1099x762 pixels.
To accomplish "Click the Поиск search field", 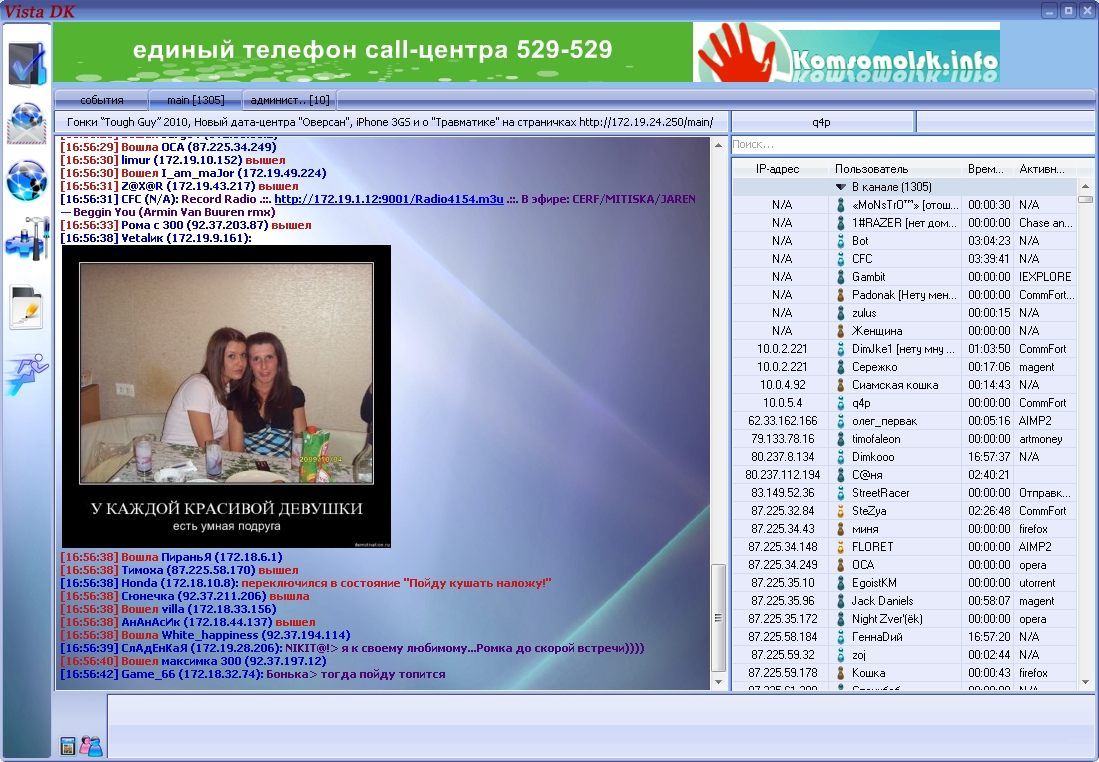I will click(910, 145).
